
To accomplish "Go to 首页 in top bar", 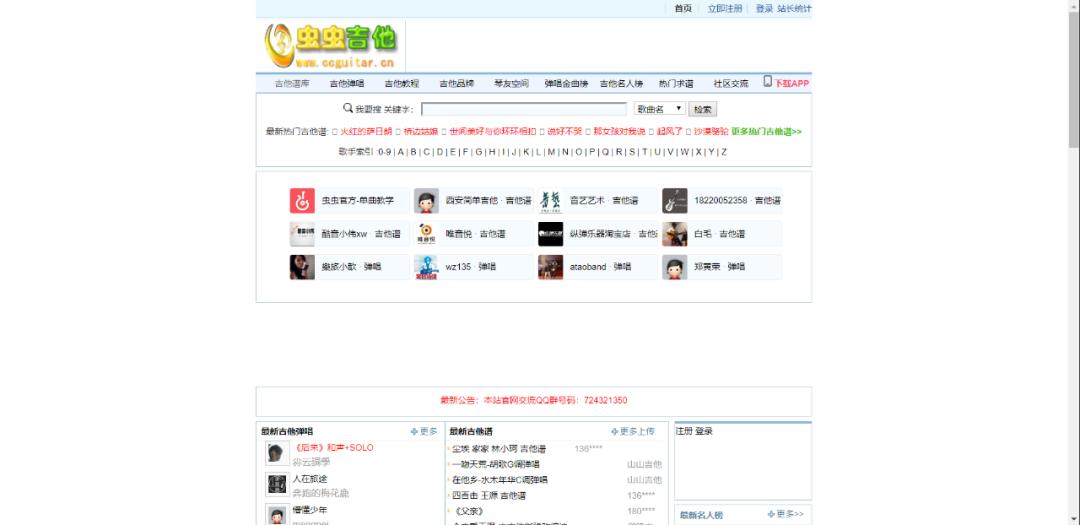I will click(683, 8).
